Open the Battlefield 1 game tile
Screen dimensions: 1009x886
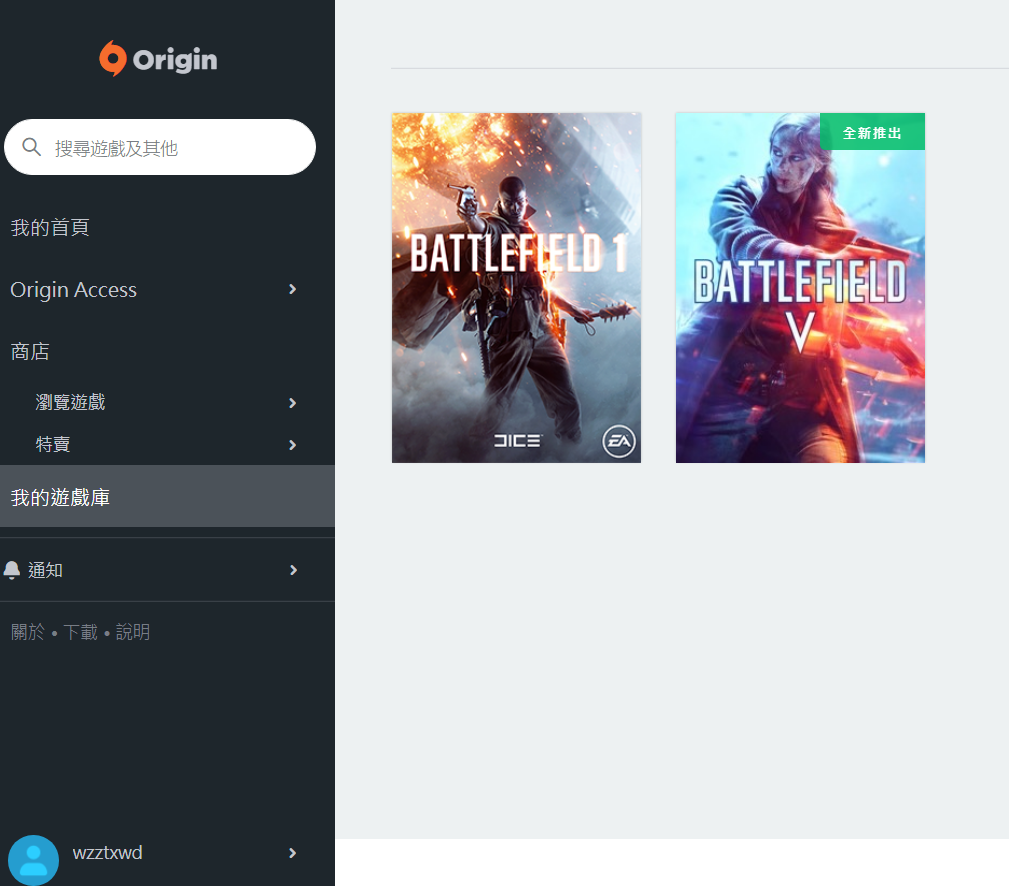[516, 288]
